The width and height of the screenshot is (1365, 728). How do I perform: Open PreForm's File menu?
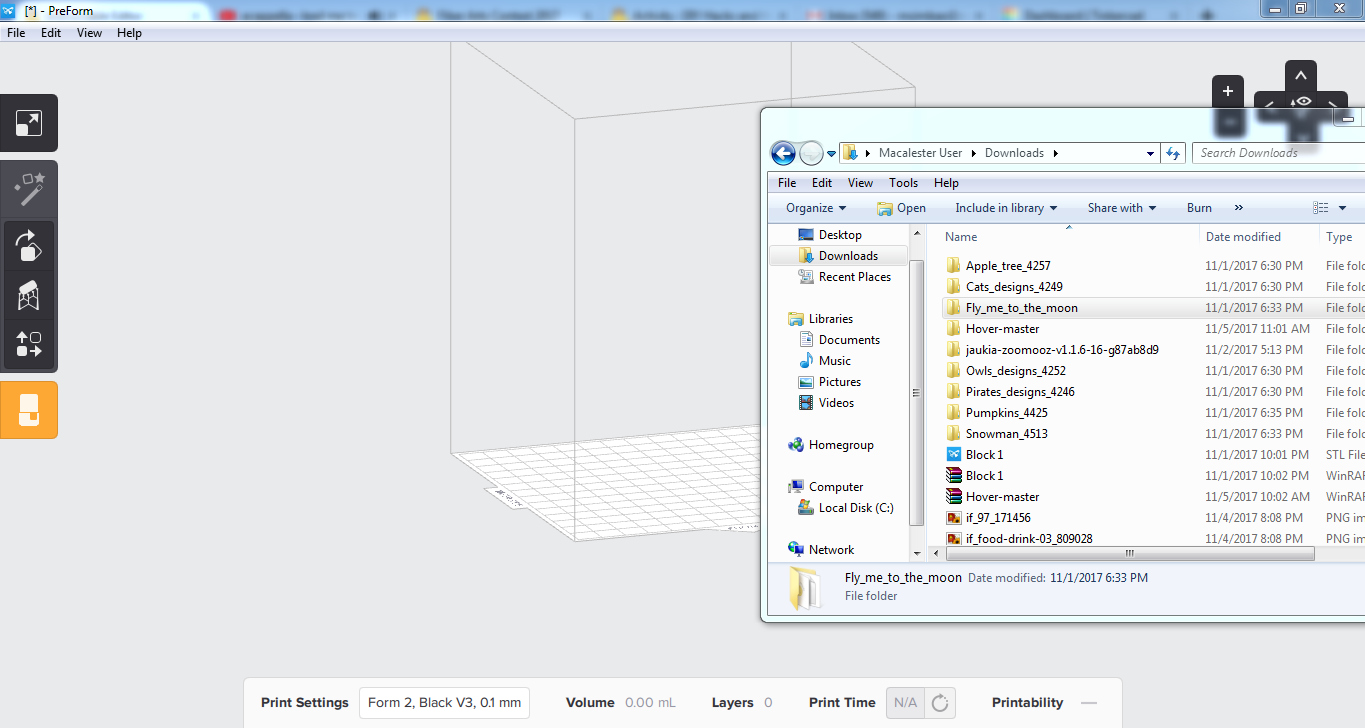[x=16, y=33]
